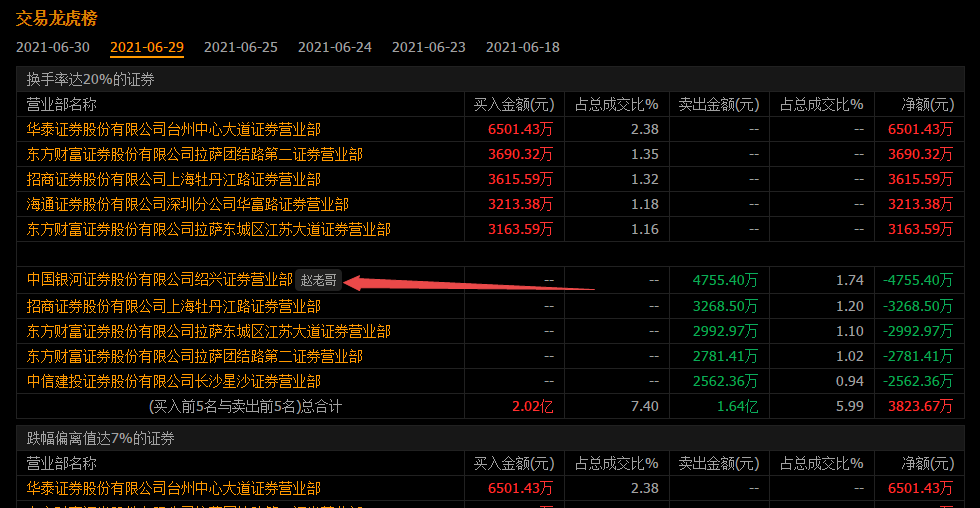980x508 pixels.
Task: Click the 交易龙虎榜 page title
Action: click(56, 18)
